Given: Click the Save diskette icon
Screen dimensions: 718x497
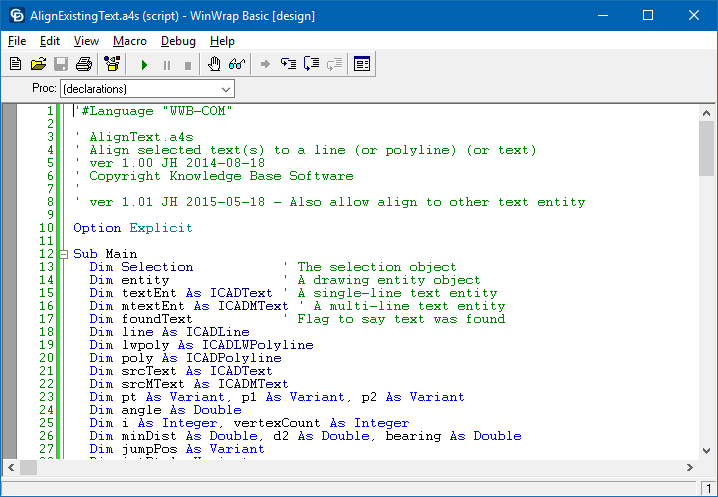Looking at the screenshot, I should coord(61,64).
